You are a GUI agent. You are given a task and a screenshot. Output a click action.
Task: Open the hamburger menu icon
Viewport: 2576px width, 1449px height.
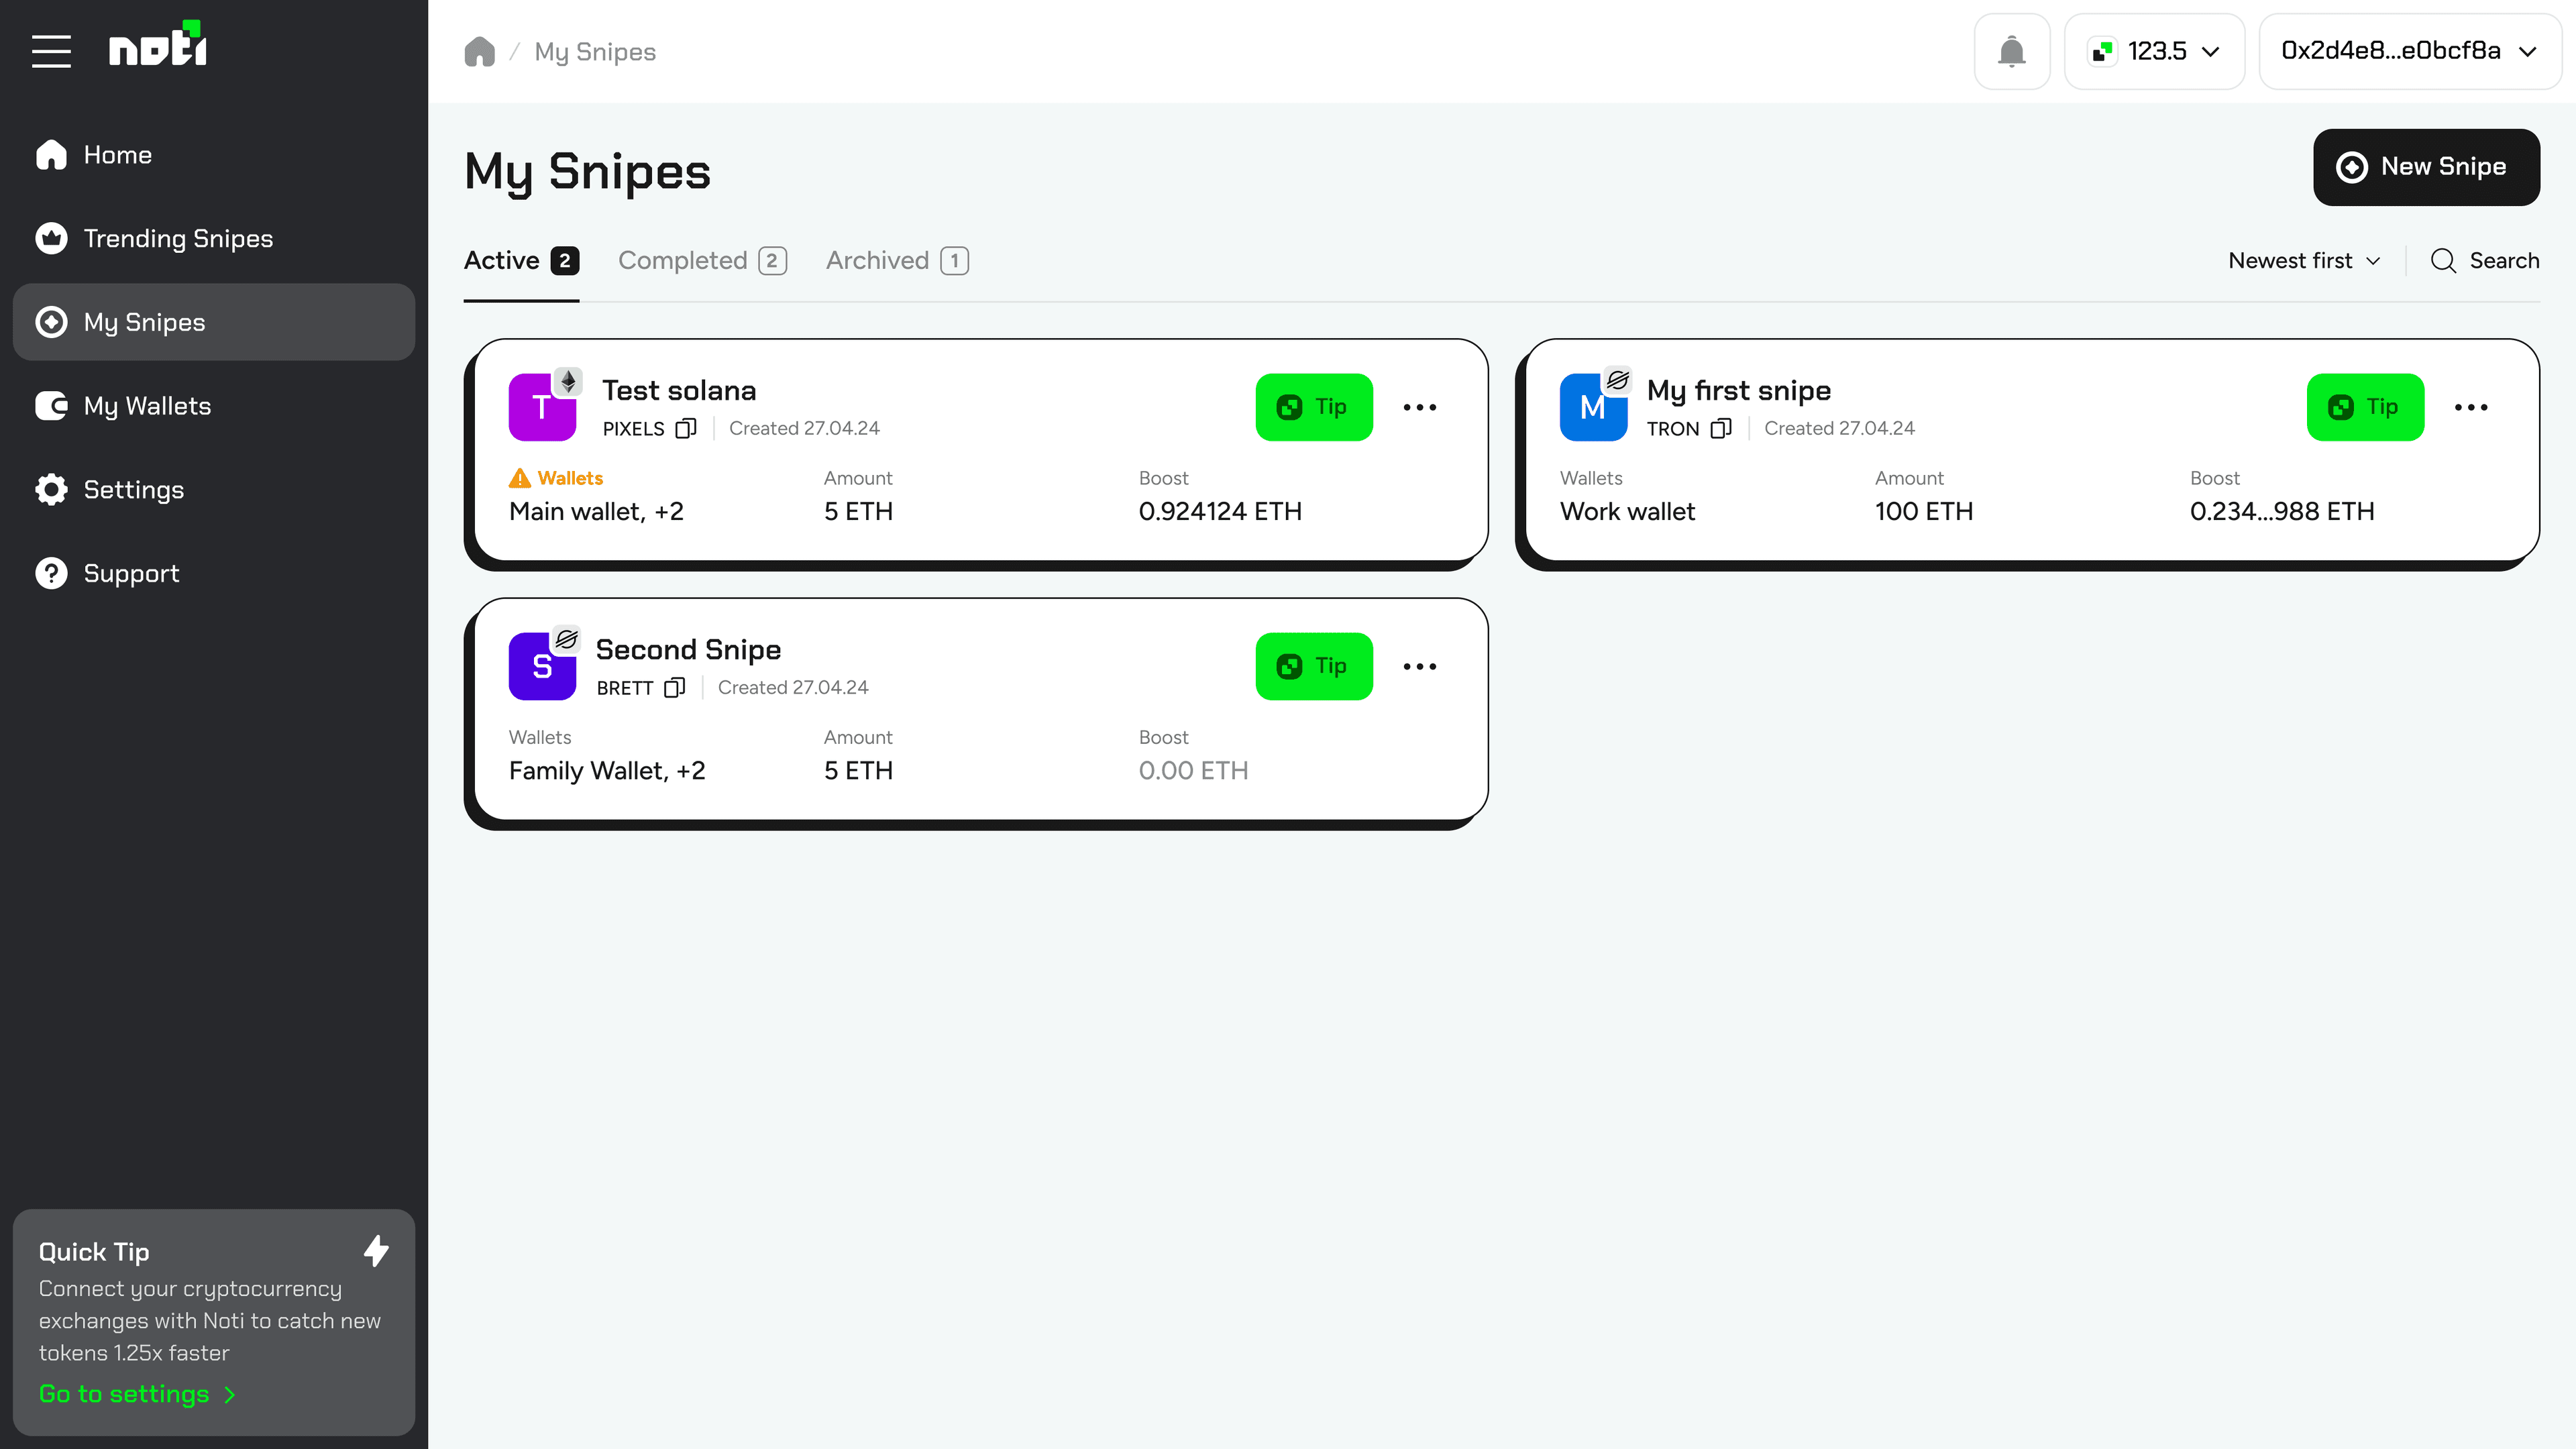coord(51,51)
